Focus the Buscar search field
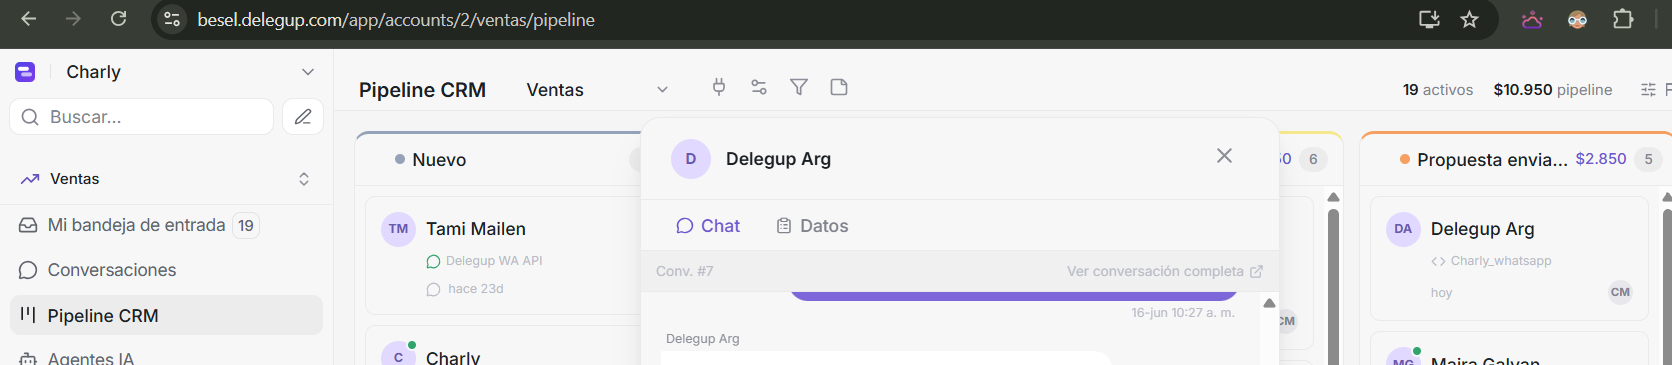Viewport: 1672px width, 365px height. pos(141,117)
